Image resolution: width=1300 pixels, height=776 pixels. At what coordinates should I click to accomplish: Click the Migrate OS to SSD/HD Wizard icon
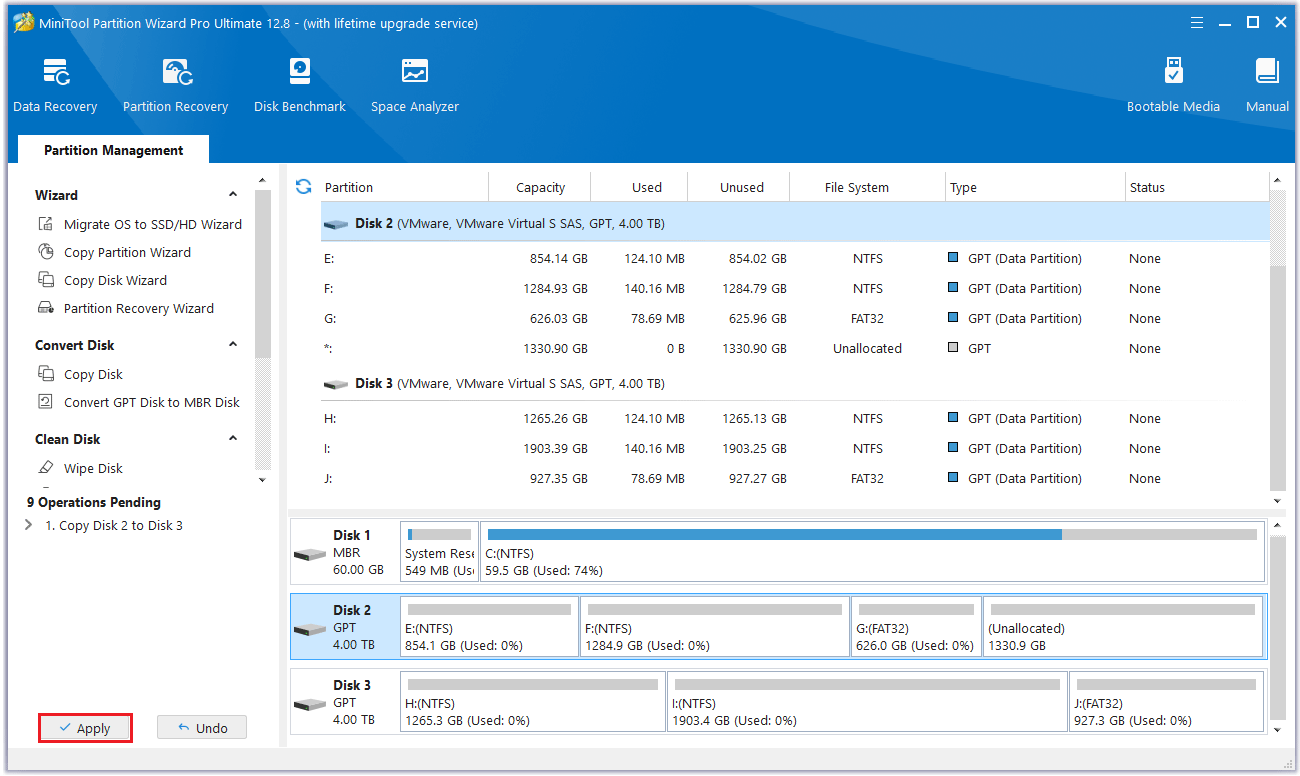tap(45, 224)
